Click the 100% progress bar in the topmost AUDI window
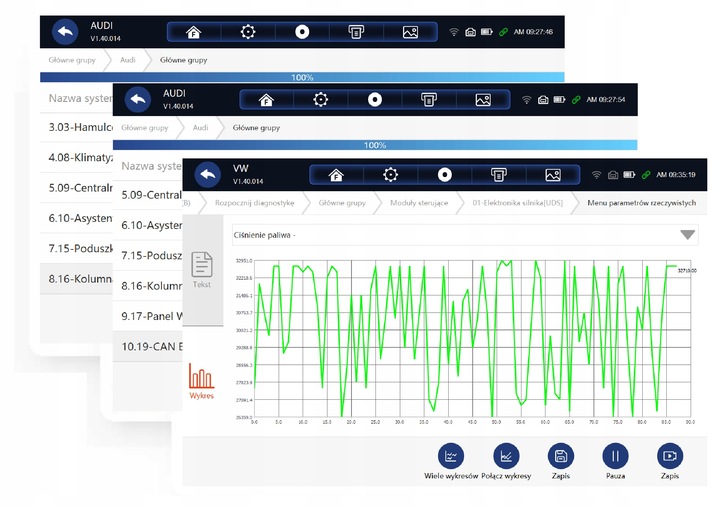The height and width of the screenshot is (508, 720). click(x=302, y=77)
